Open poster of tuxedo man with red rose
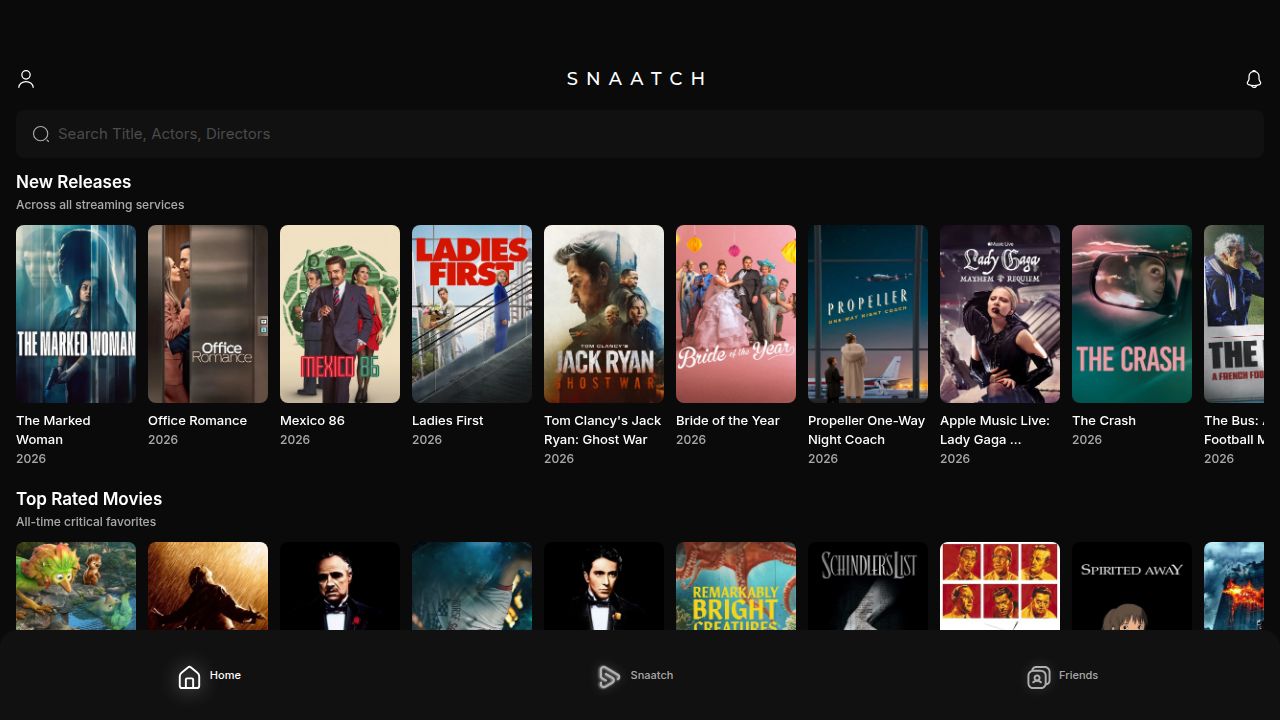Screen dimensions: 1280x720 point(340,586)
